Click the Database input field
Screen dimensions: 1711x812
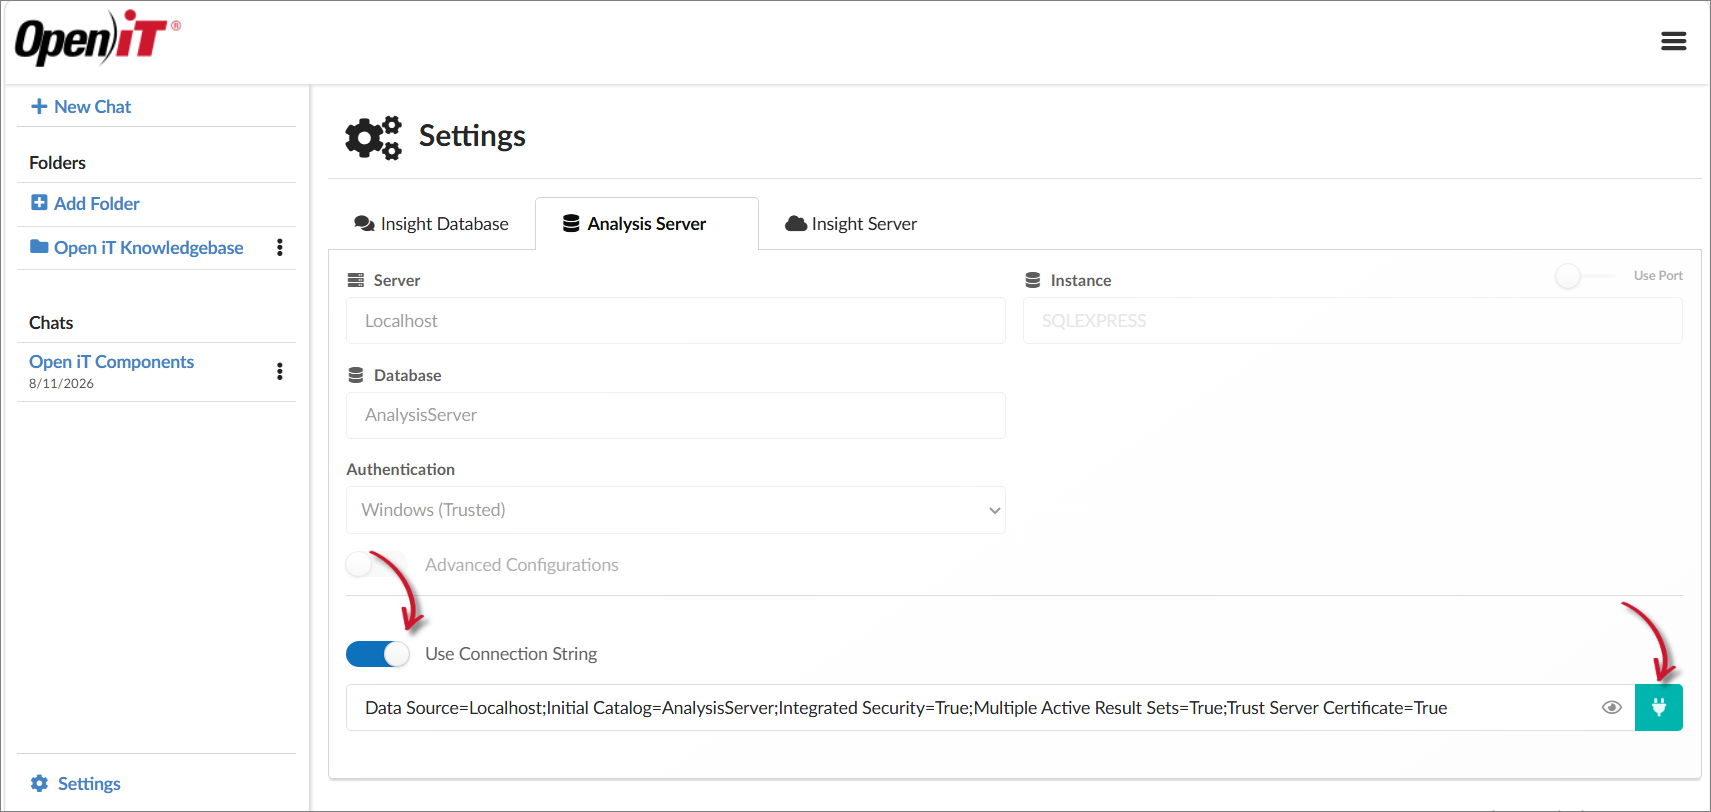(x=676, y=415)
